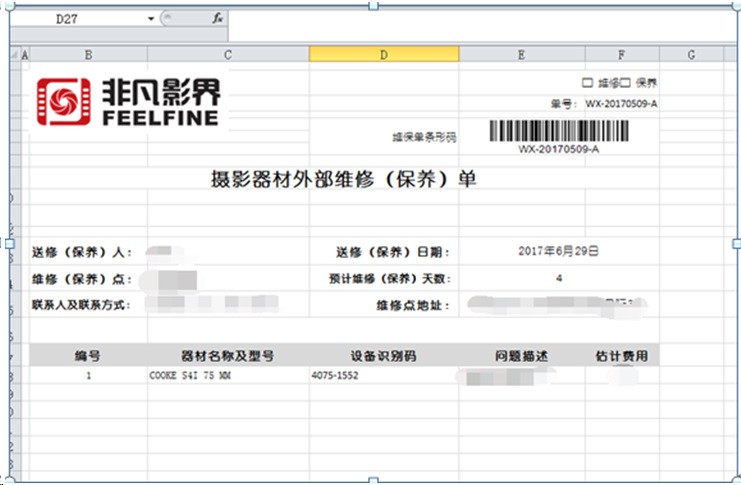Screen dimensions: 741x485
Task: Select column C header
Action: 228,54
